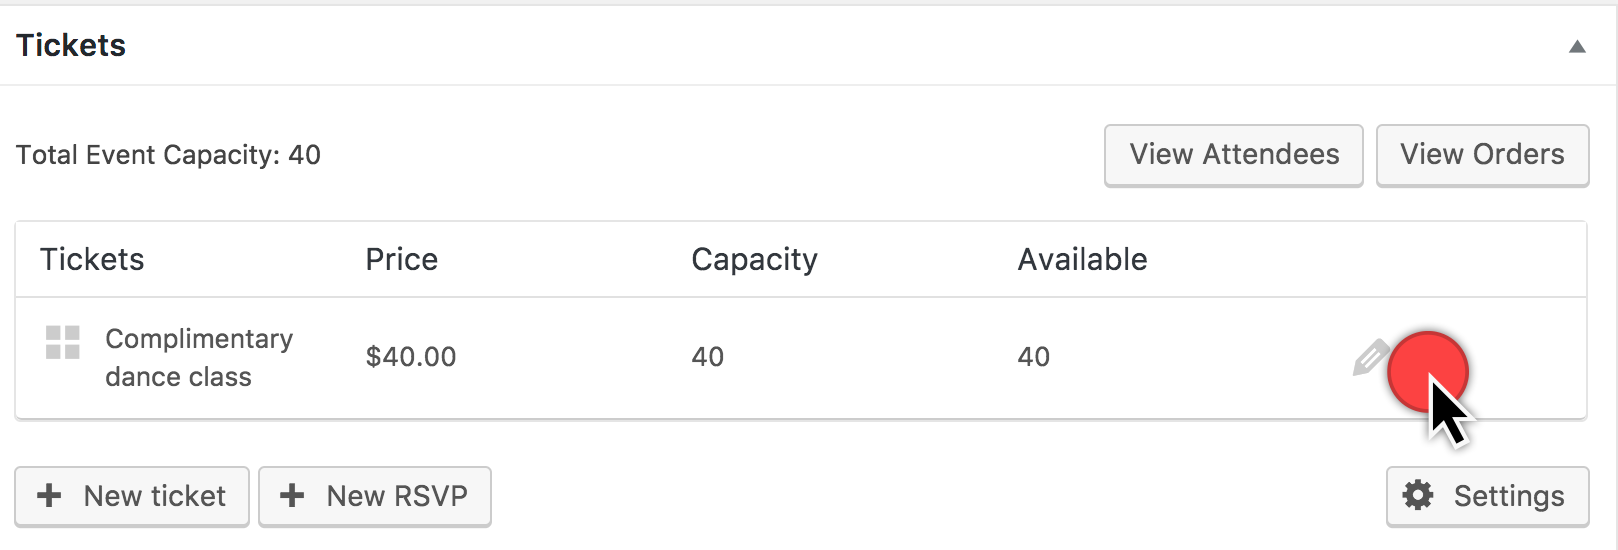Screen dimensions: 1618x550
Task: Open the View Orders page
Action: click(x=1482, y=155)
